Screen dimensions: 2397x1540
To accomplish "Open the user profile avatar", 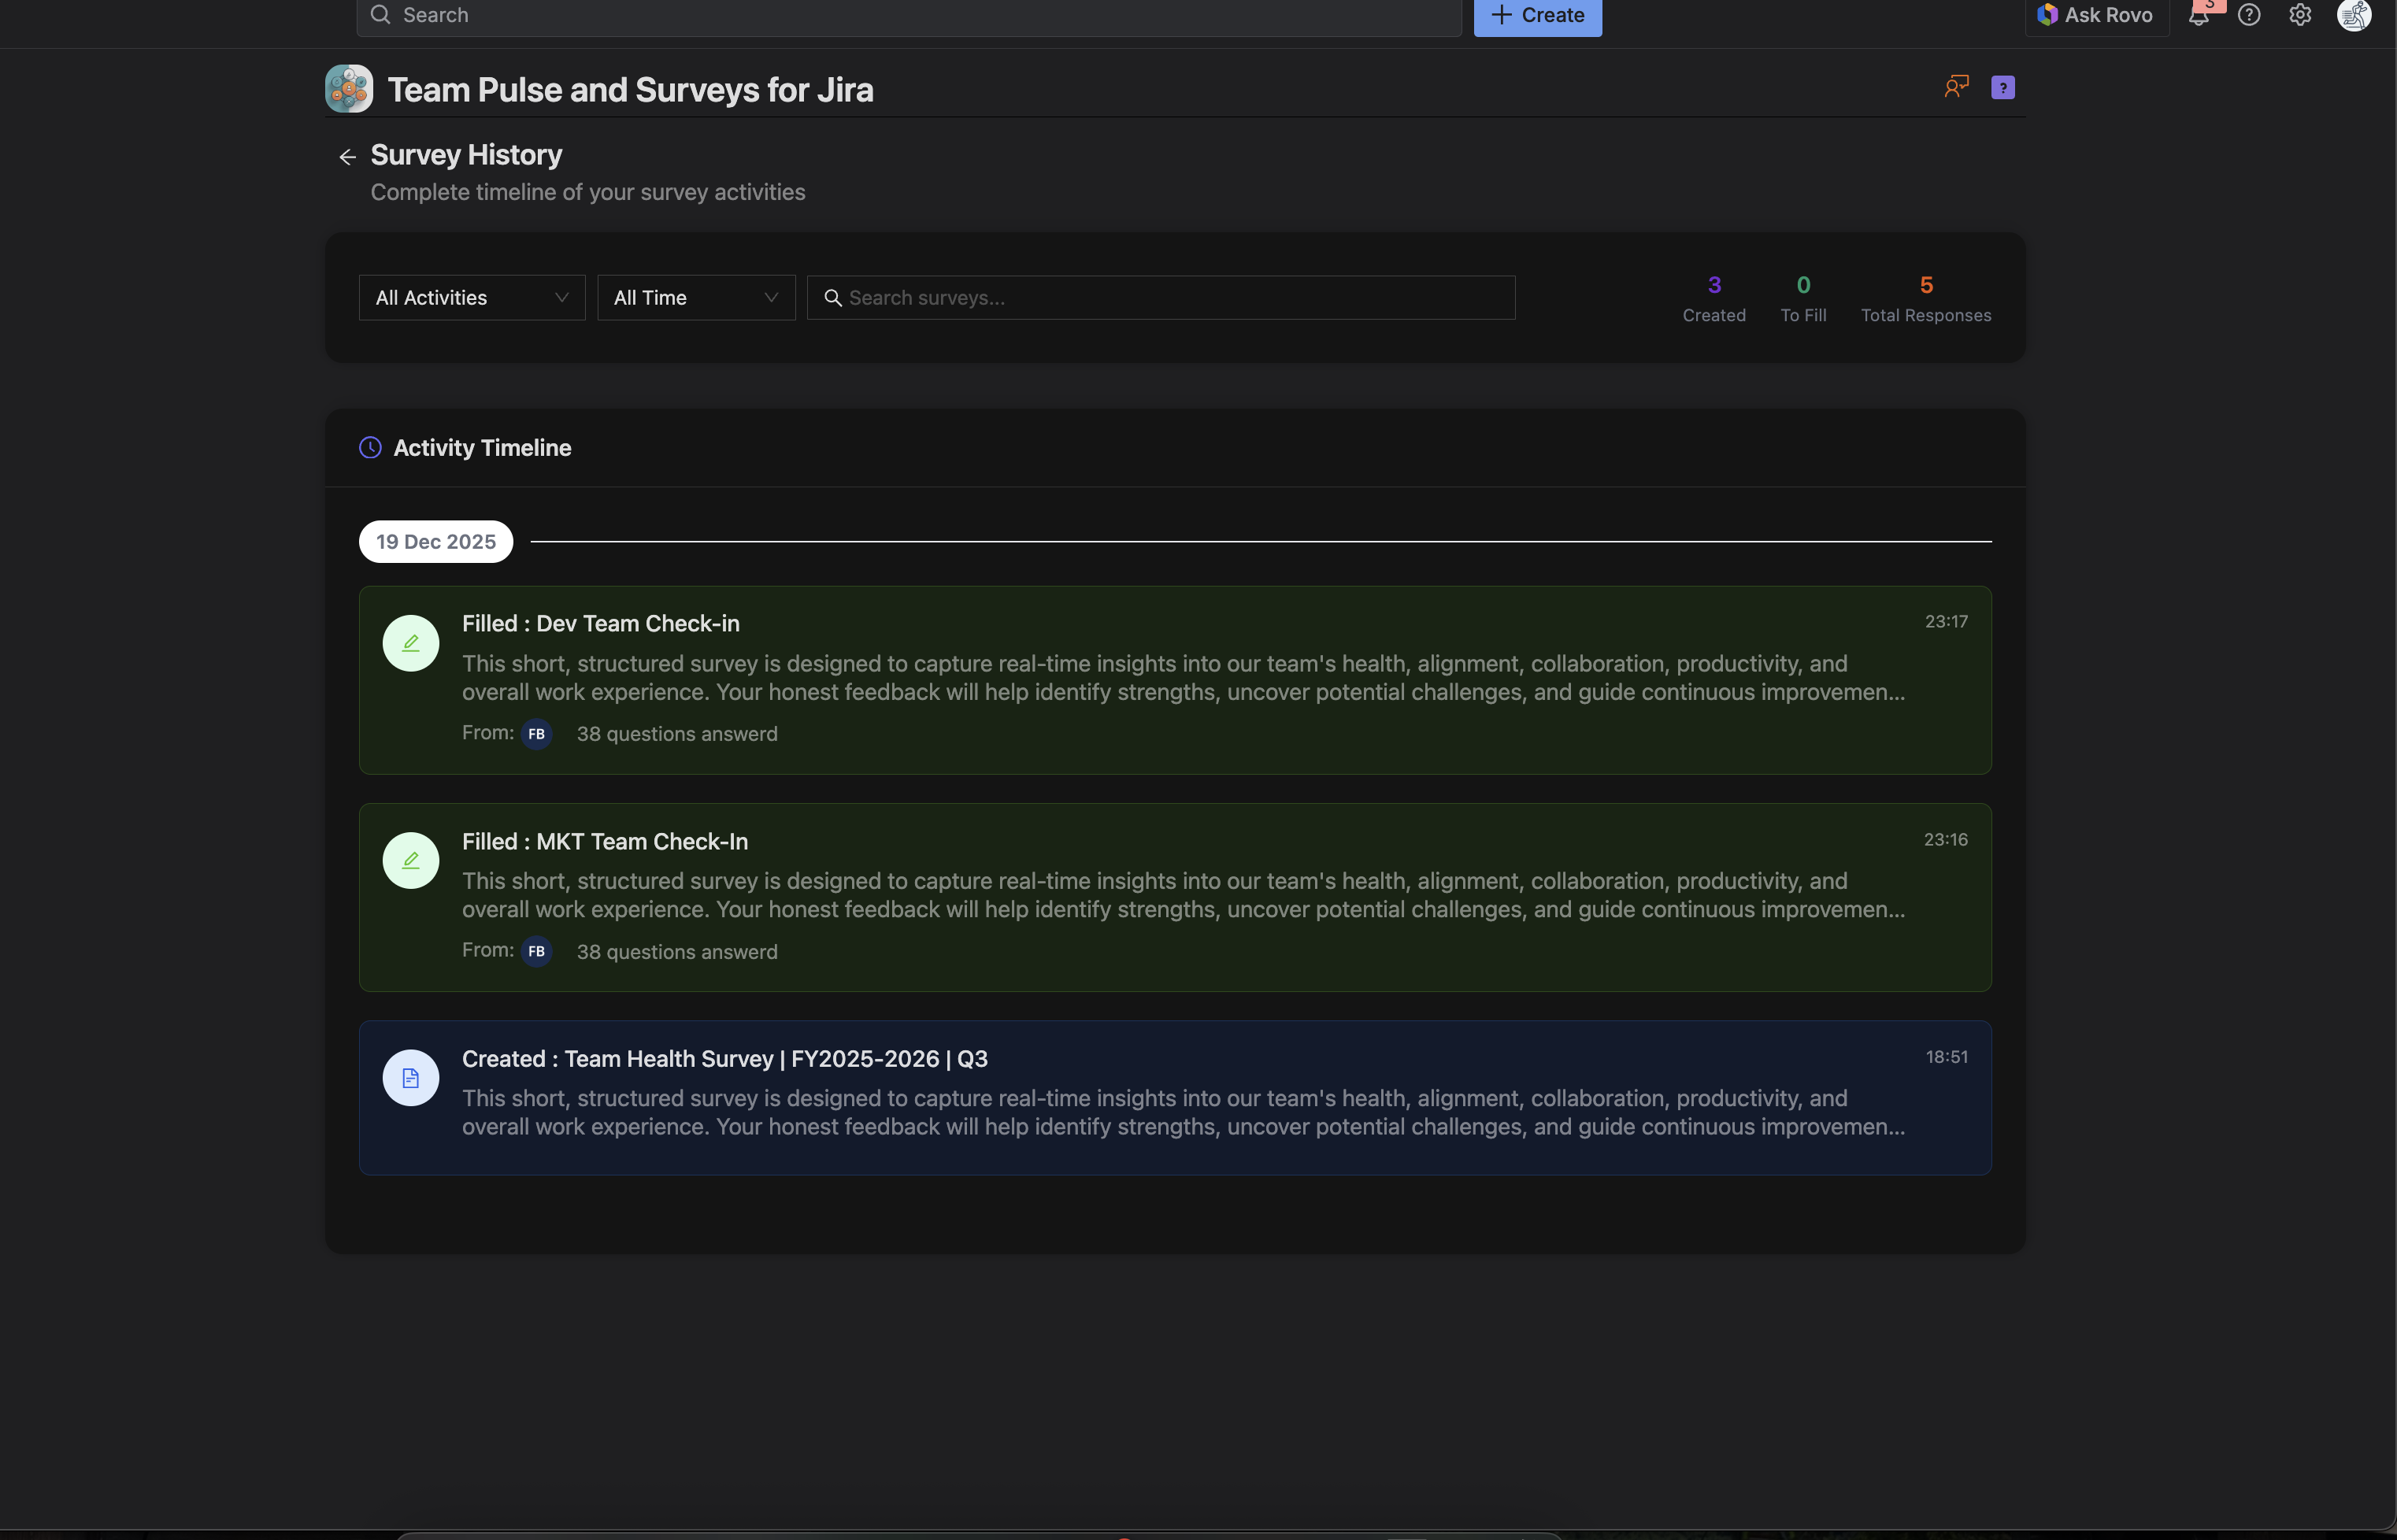I will click(2353, 15).
